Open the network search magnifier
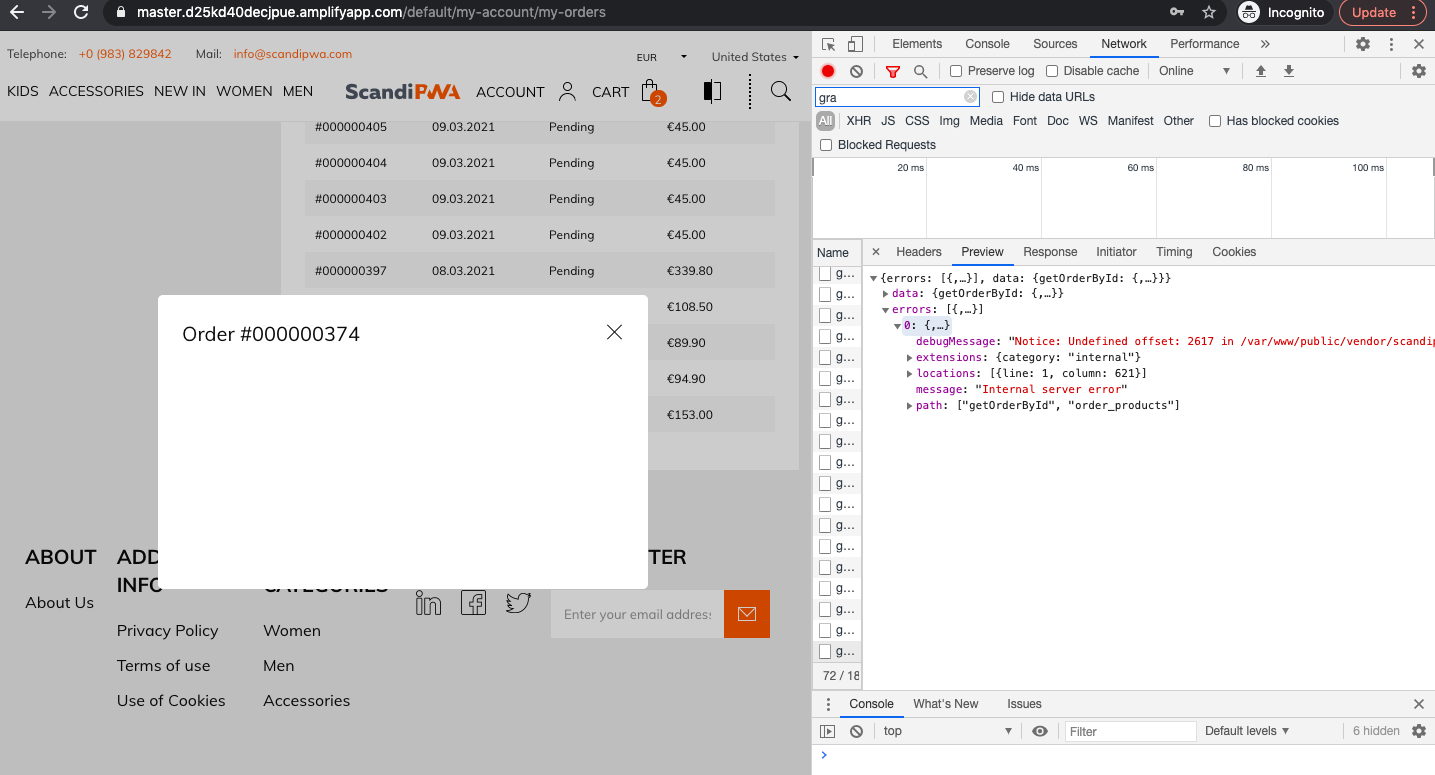This screenshot has height=775, width=1435. pos(920,71)
